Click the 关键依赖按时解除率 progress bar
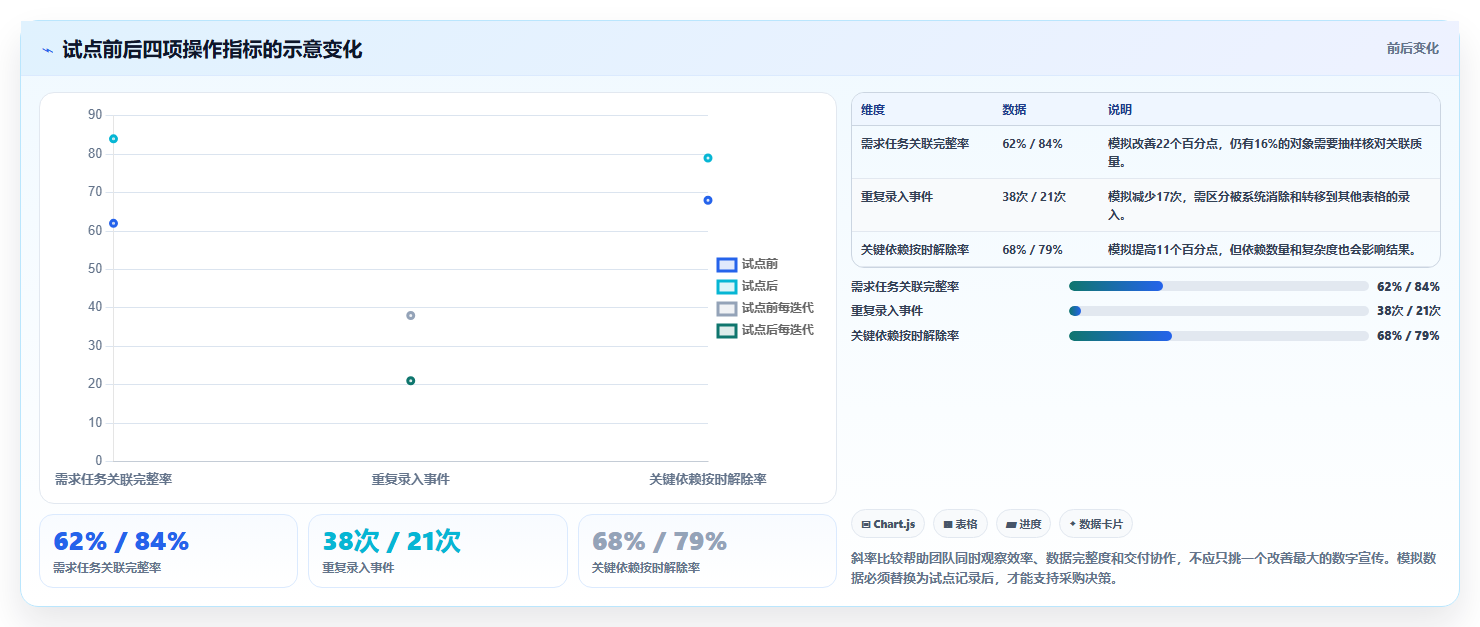 pos(1218,336)
